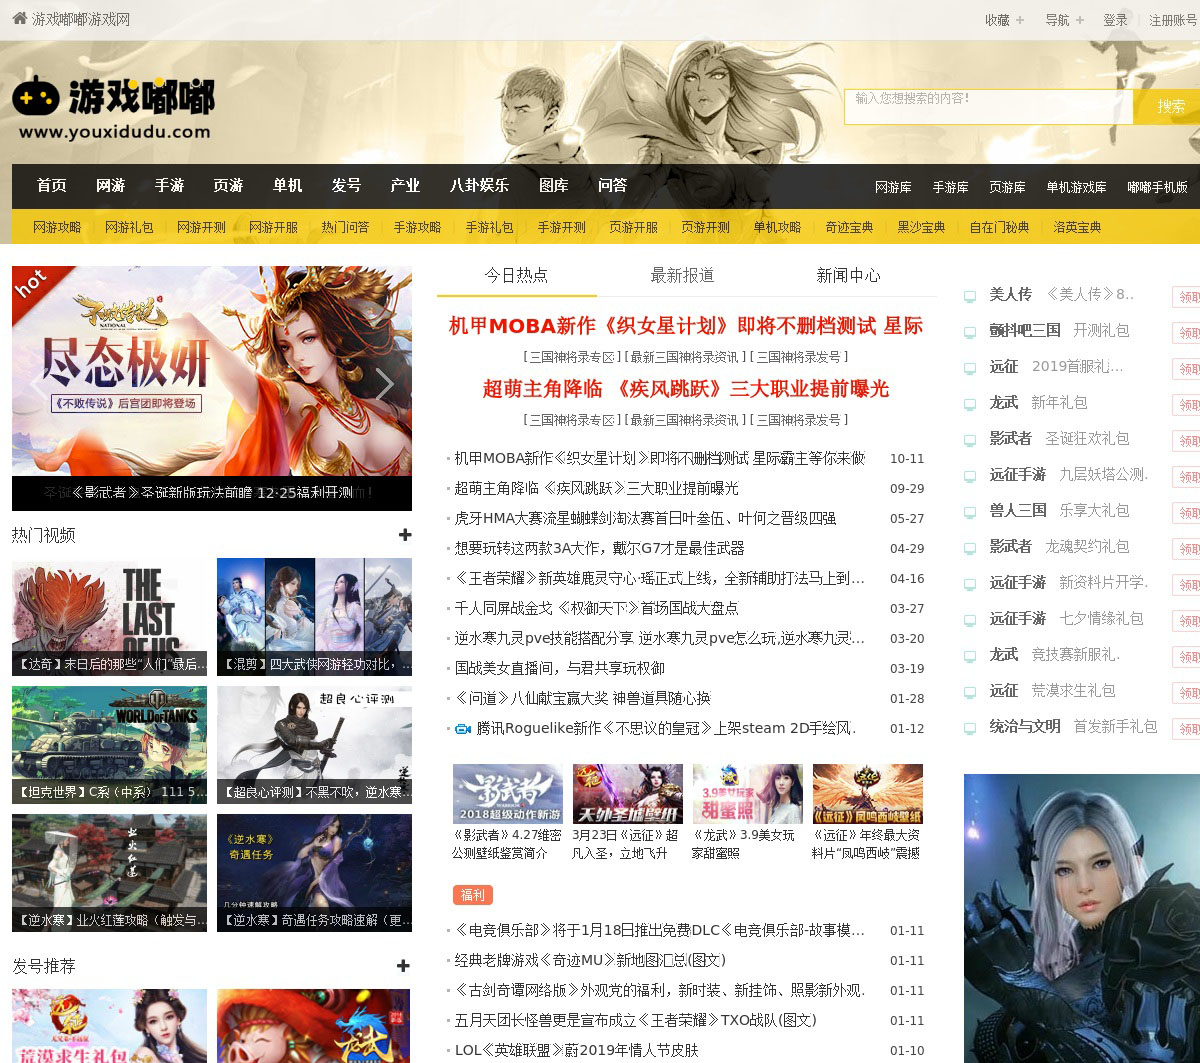
Task: Click the previous arrow on banner carousel
Action: (x=38, y=385)
